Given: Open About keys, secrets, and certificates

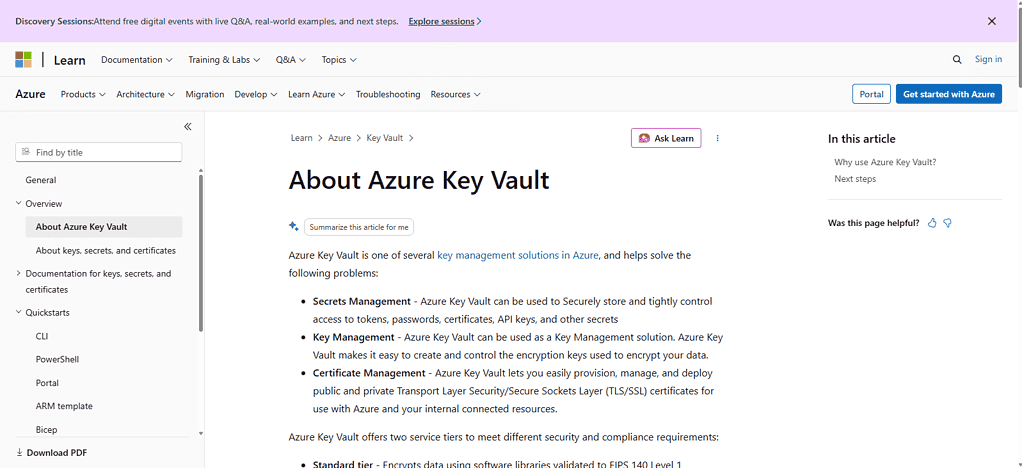Looking at the screenshot, I should [x=106, y=250].
